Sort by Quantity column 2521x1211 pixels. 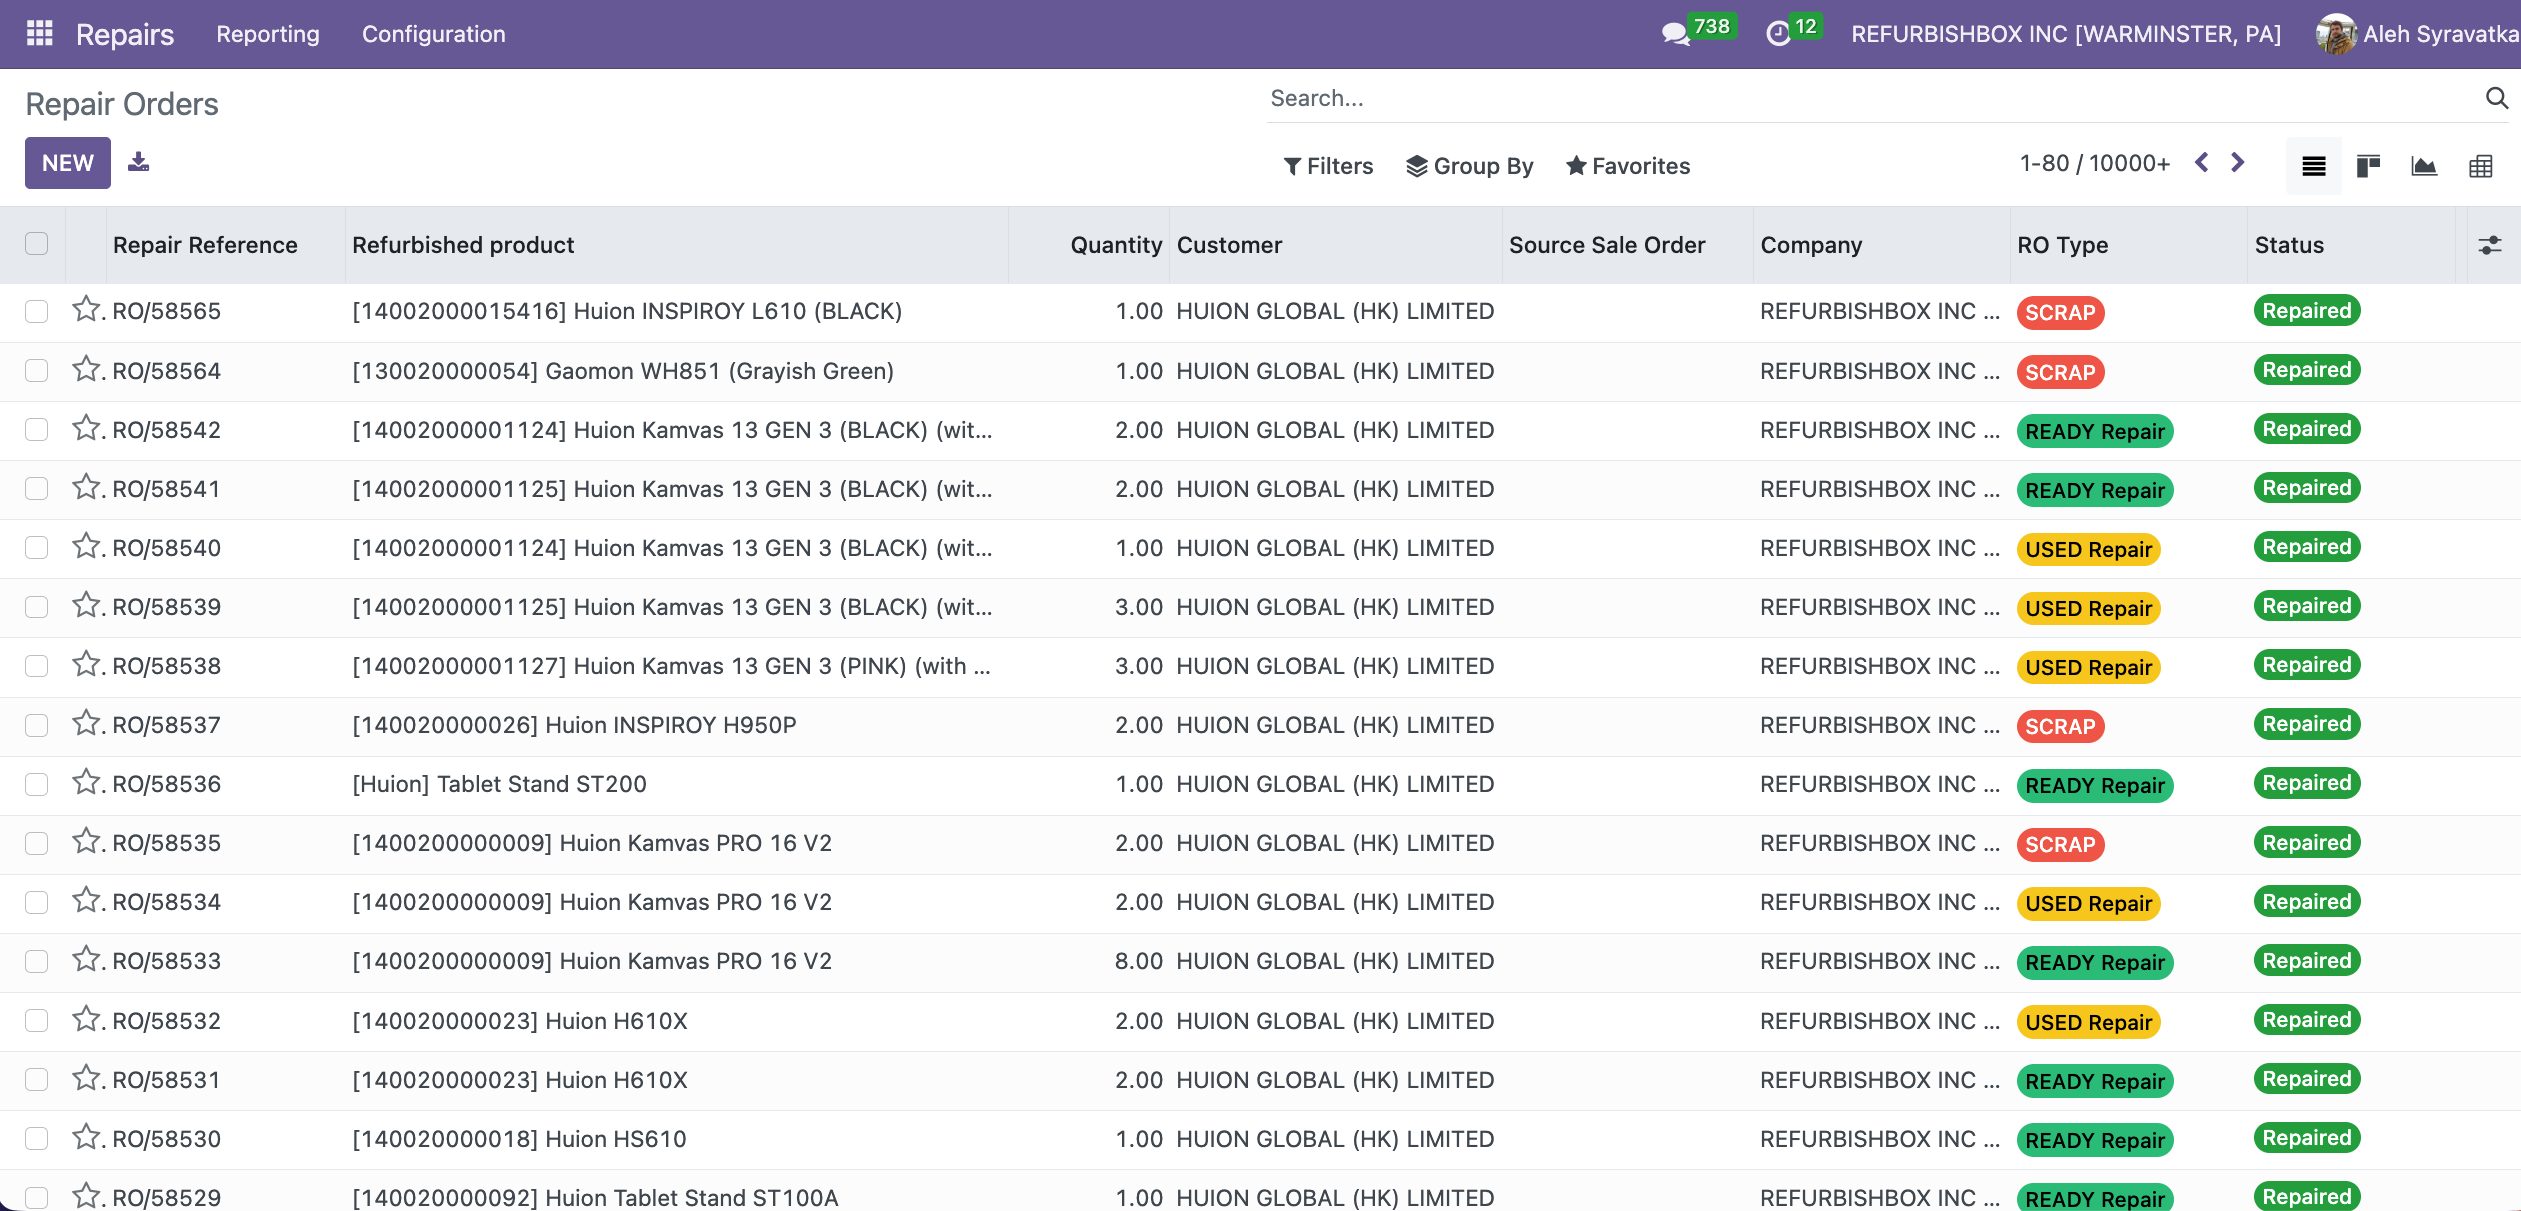coord(1116,245)
